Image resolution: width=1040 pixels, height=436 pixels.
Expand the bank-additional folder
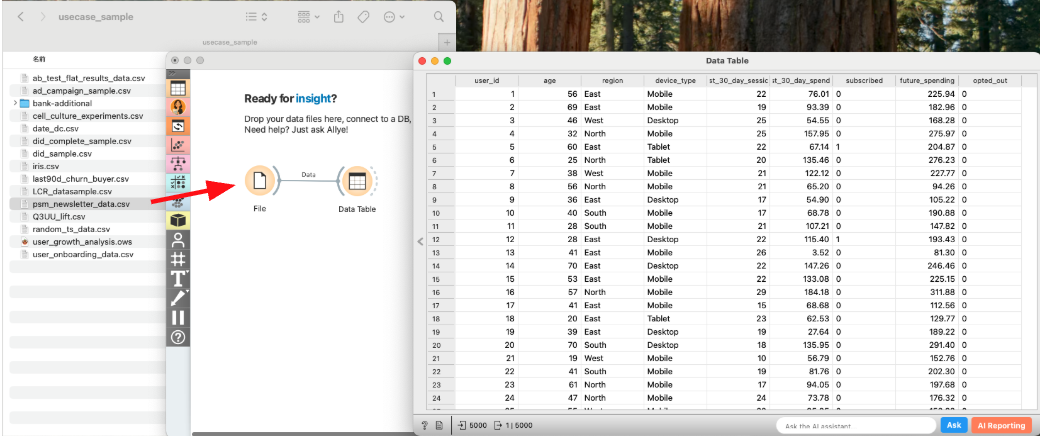pyautogui.click(x=15, y=104)
